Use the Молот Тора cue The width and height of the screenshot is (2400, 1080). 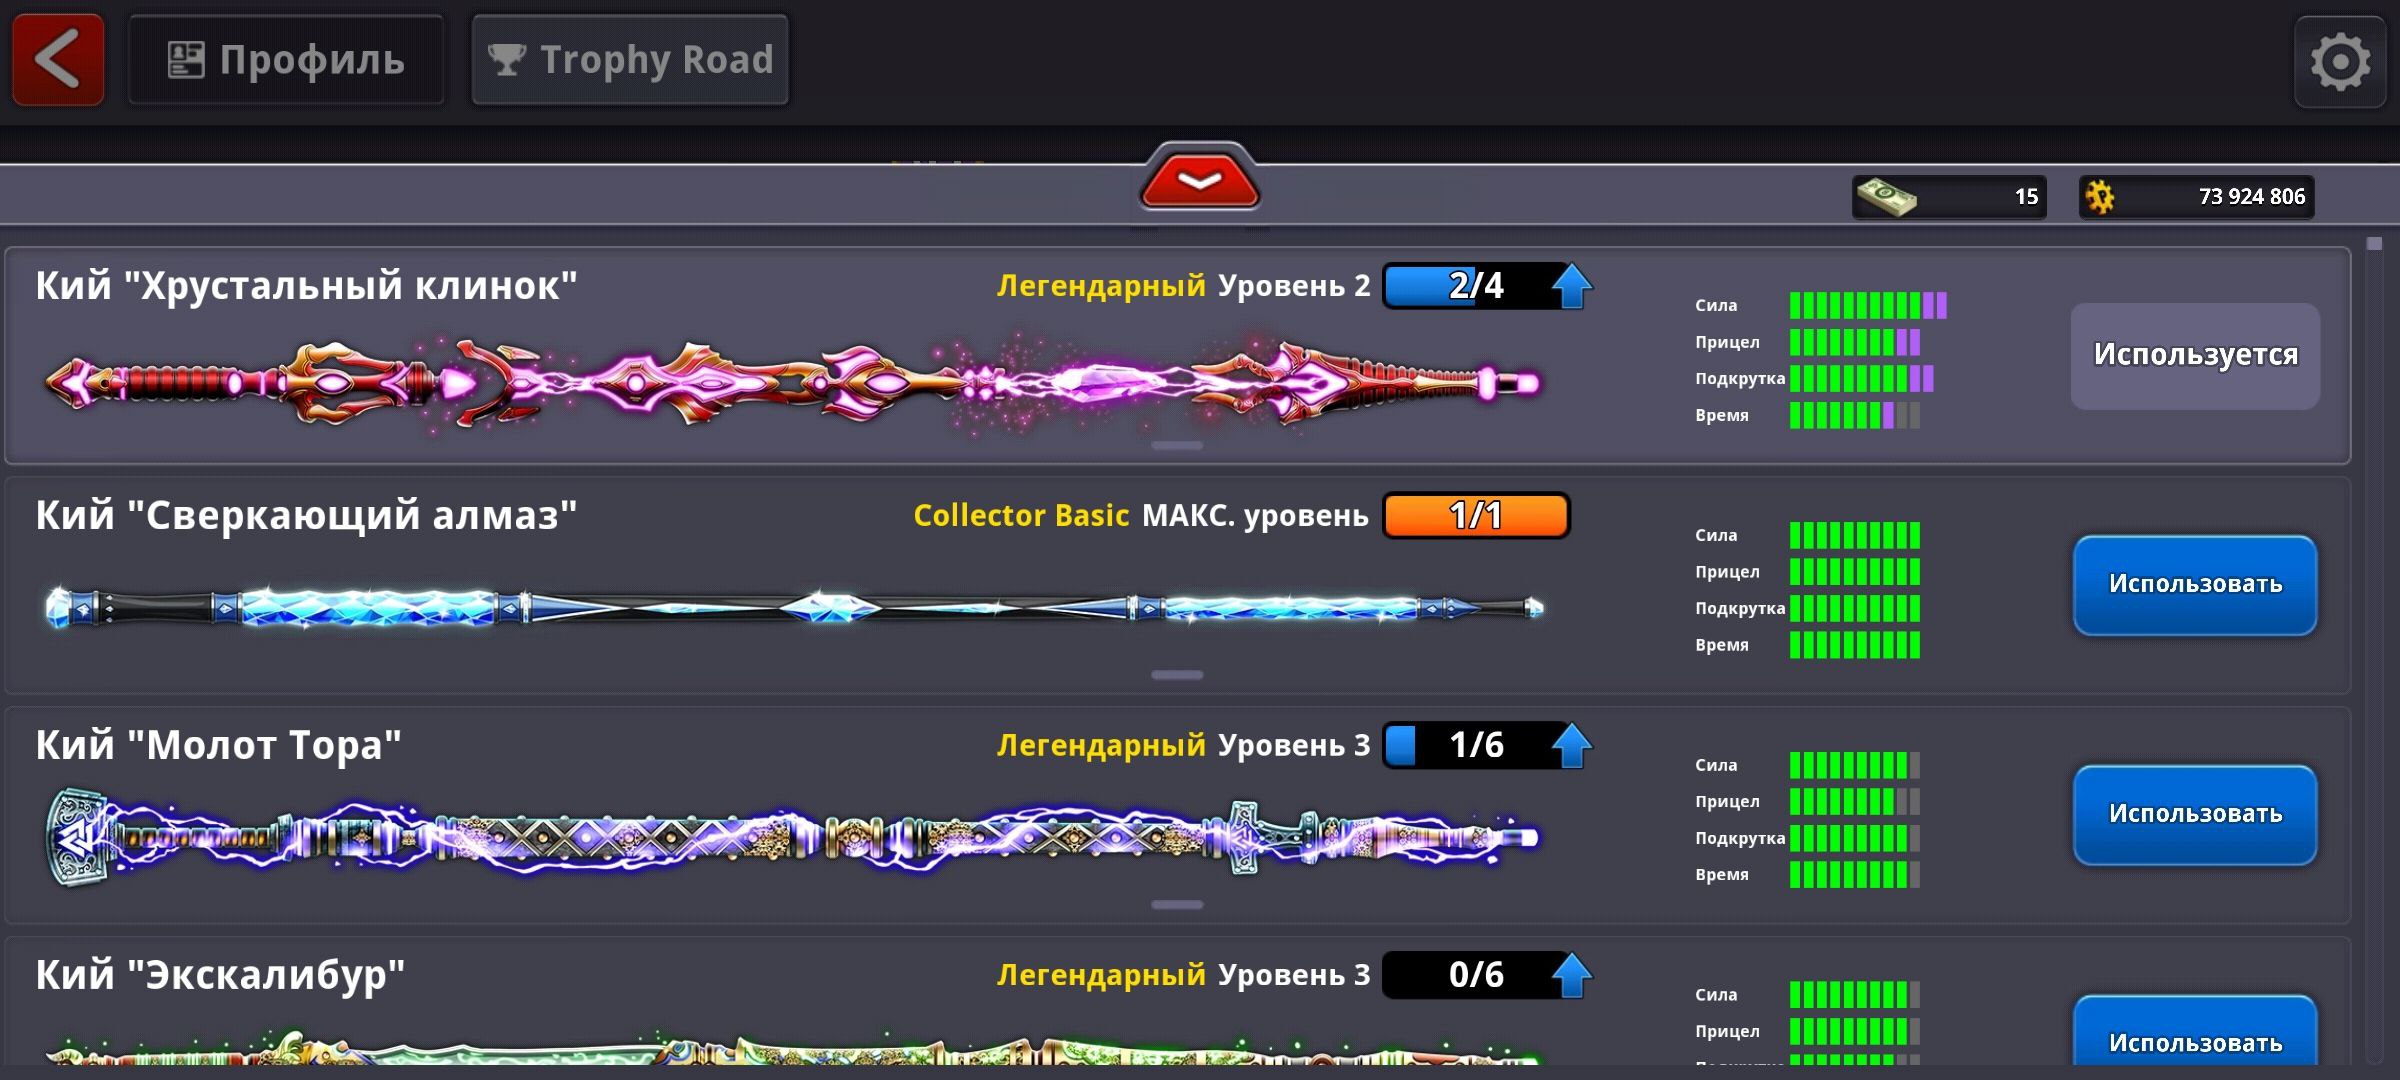click(2195, 815)
